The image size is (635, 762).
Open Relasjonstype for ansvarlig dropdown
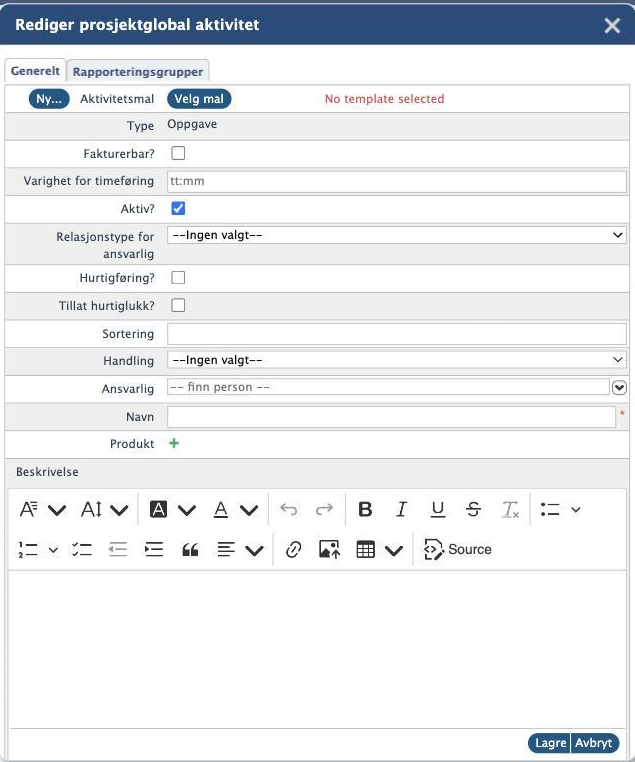tap(396, 235)
